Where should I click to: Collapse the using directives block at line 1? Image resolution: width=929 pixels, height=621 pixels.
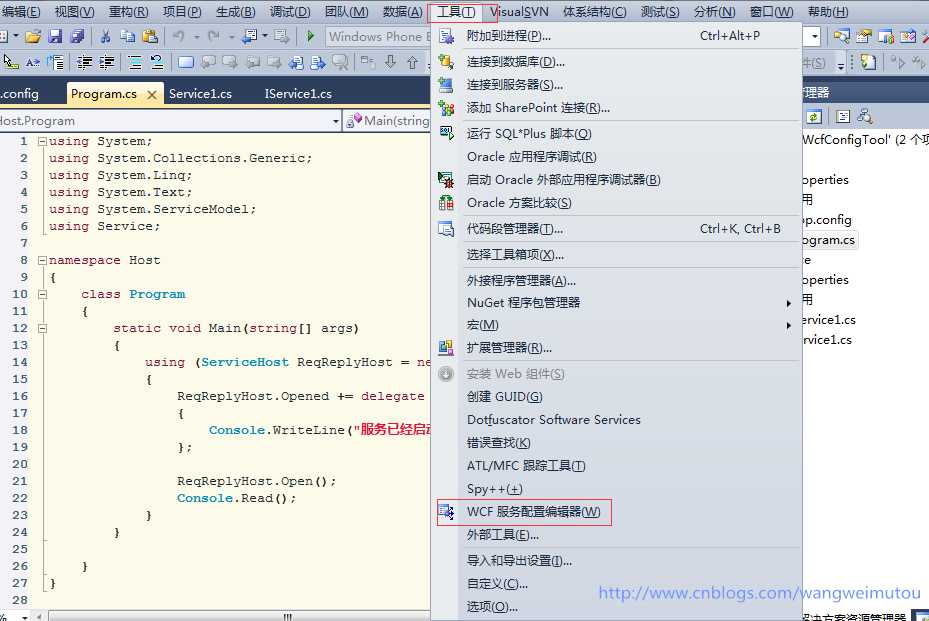pos(42,142)
